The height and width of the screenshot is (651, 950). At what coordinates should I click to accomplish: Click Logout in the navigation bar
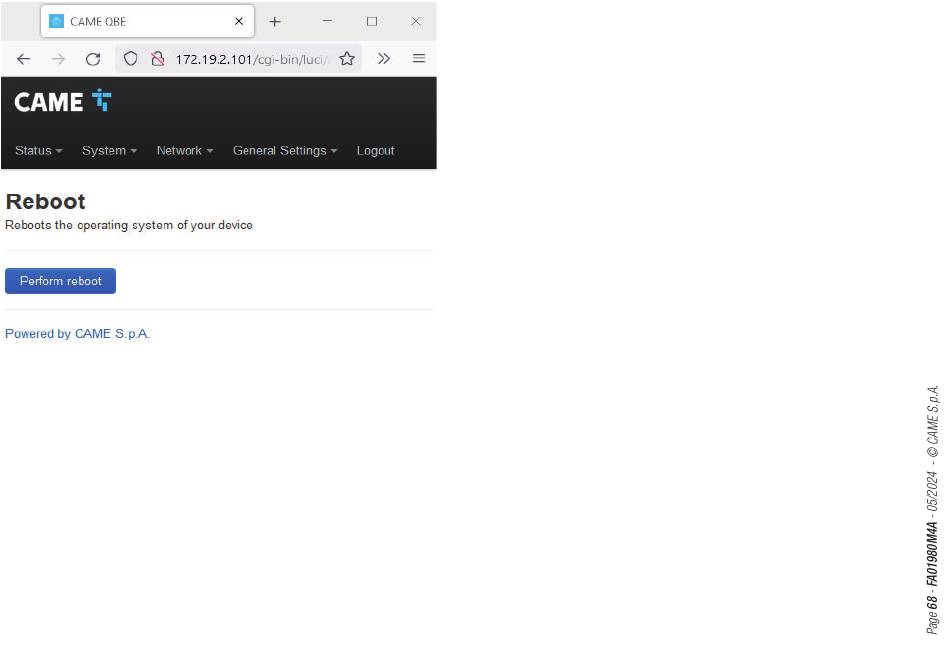[375, 150]
